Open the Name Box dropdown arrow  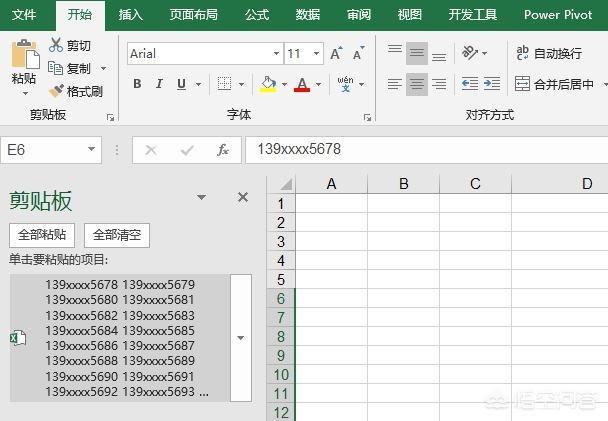point(92,149)
